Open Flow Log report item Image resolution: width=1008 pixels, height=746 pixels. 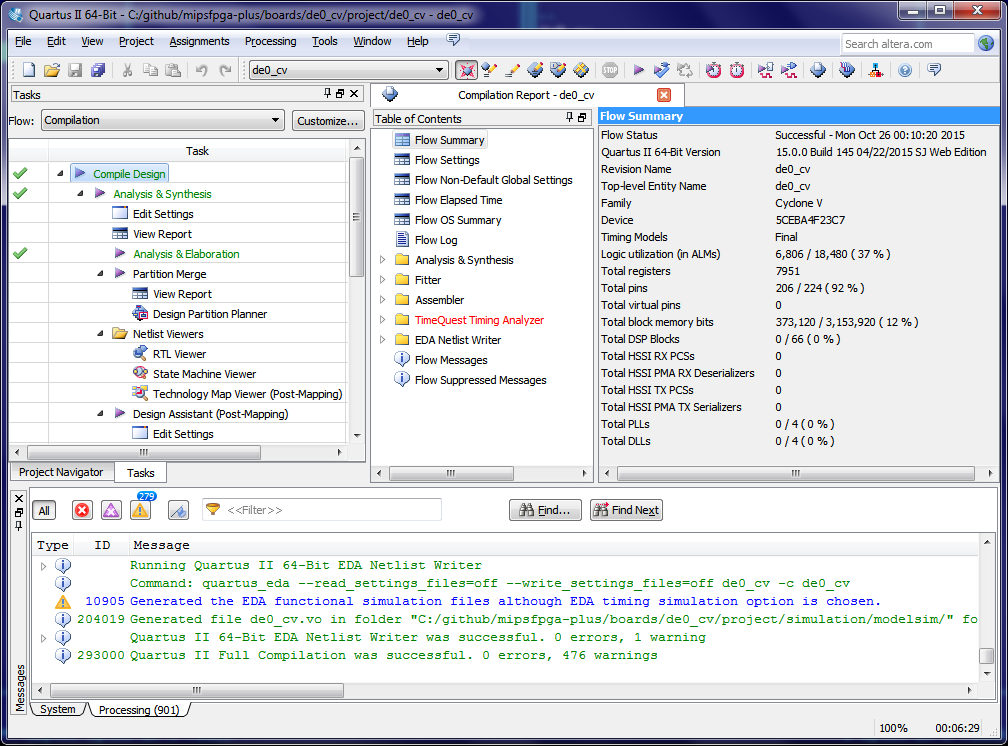(436, 240)
